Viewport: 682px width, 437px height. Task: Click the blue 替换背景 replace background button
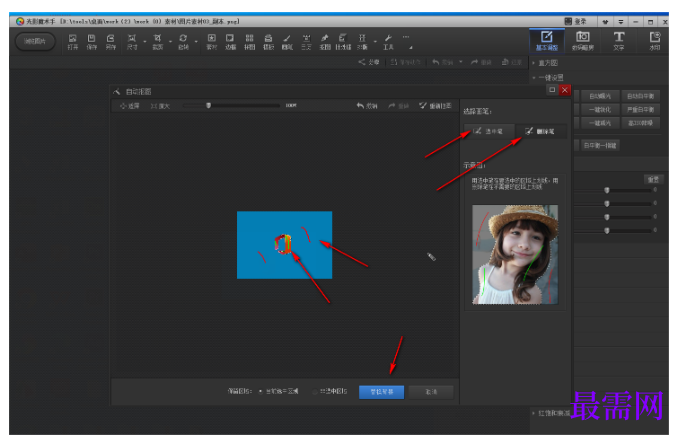click(x=381, y=392)
